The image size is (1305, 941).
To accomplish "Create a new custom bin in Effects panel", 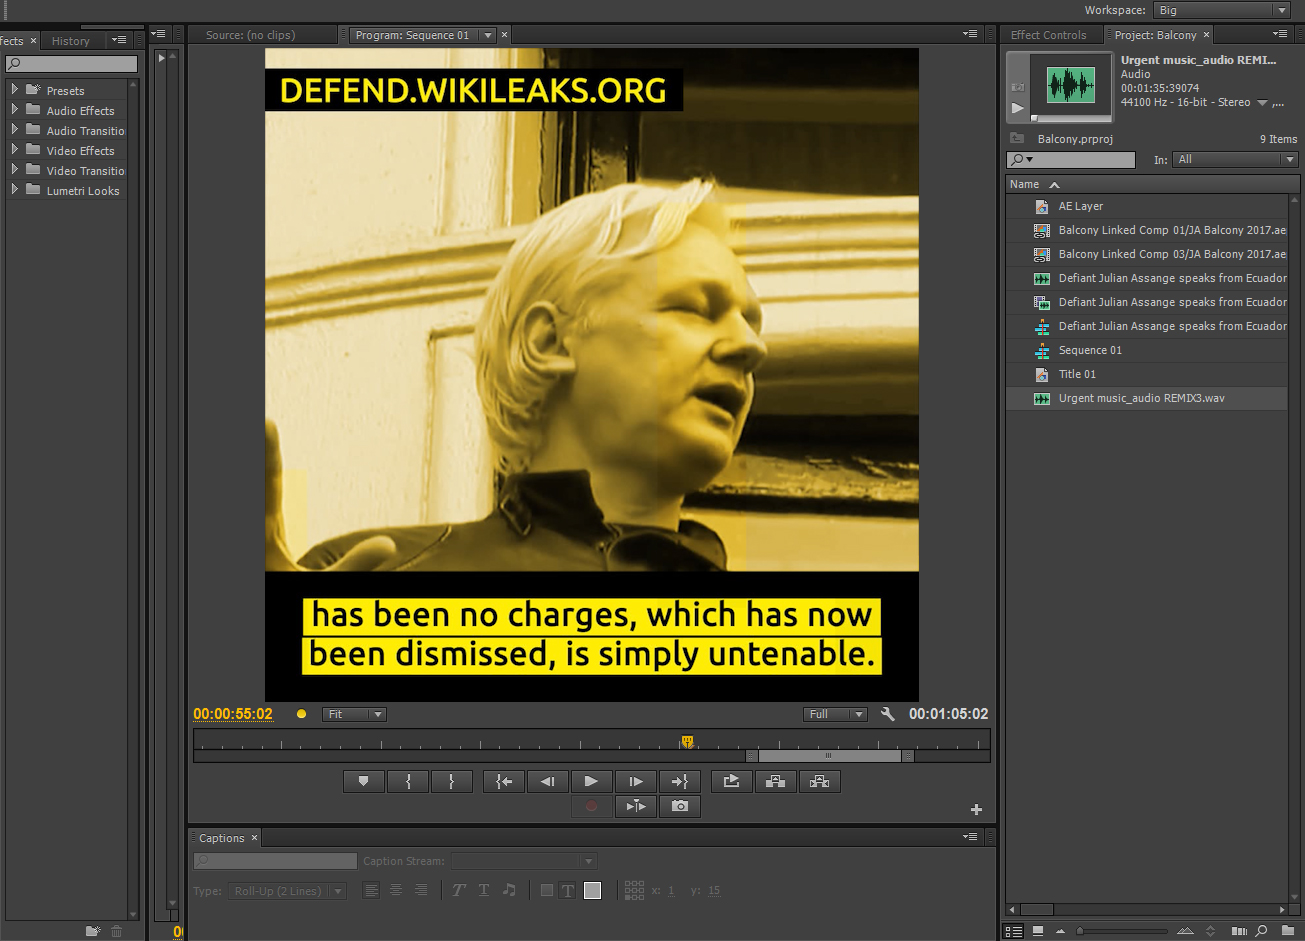I will (93, 931).
